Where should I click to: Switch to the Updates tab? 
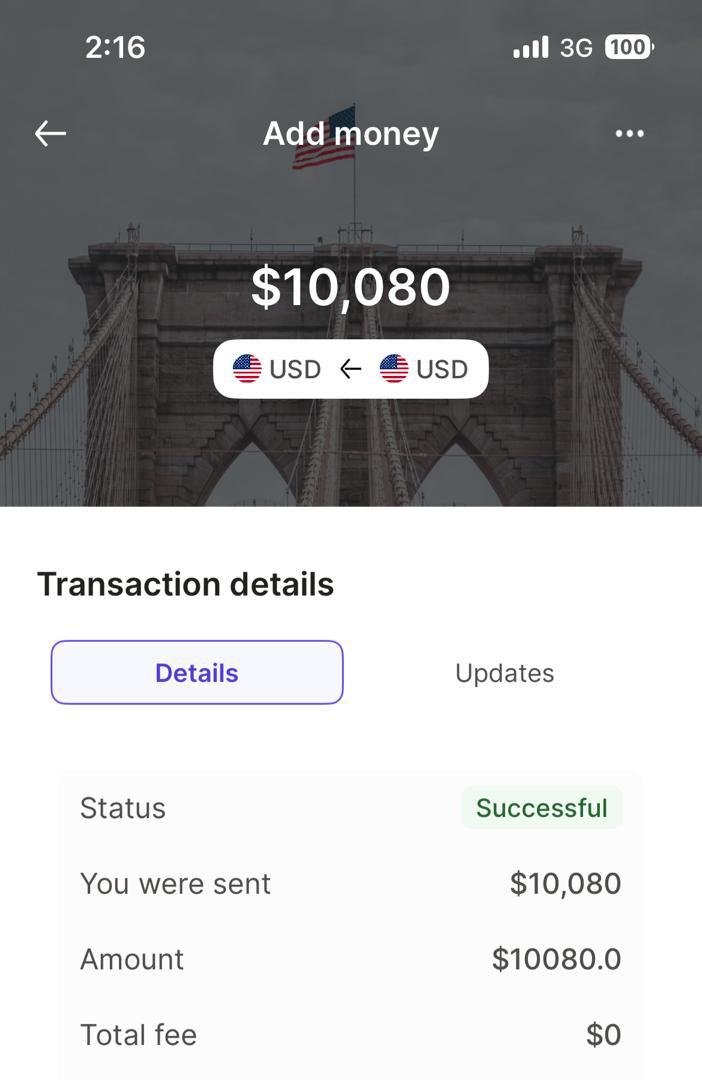point(504,673)
